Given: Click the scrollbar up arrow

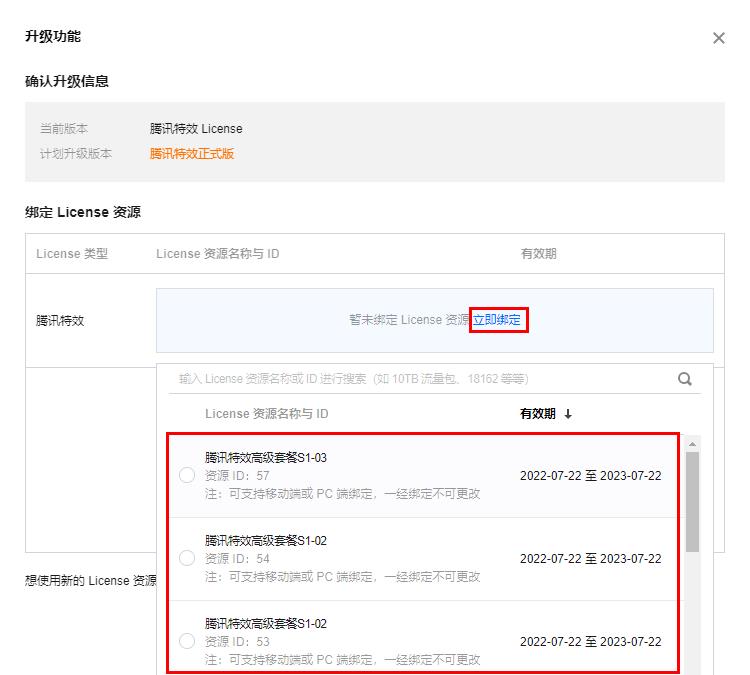Looking at the screenshot, I should point(692,444).
